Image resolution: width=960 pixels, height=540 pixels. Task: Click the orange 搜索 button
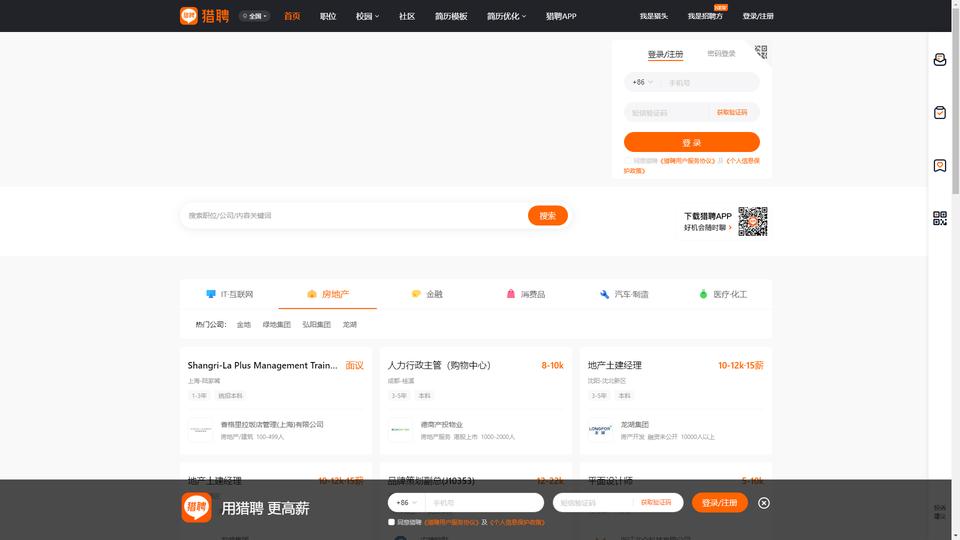coord(548,216)
